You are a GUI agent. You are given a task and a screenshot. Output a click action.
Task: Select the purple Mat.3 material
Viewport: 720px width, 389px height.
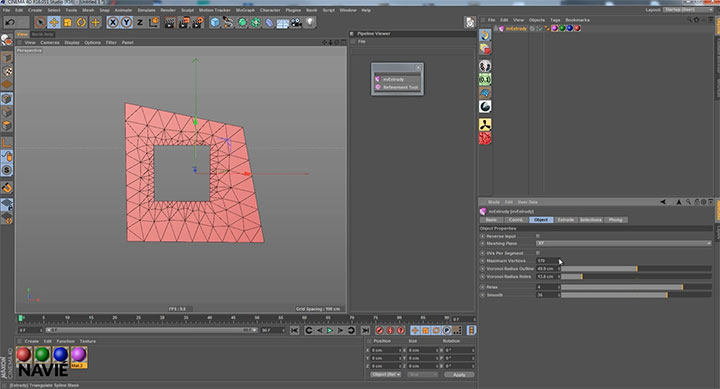click(x=79, y=357)
